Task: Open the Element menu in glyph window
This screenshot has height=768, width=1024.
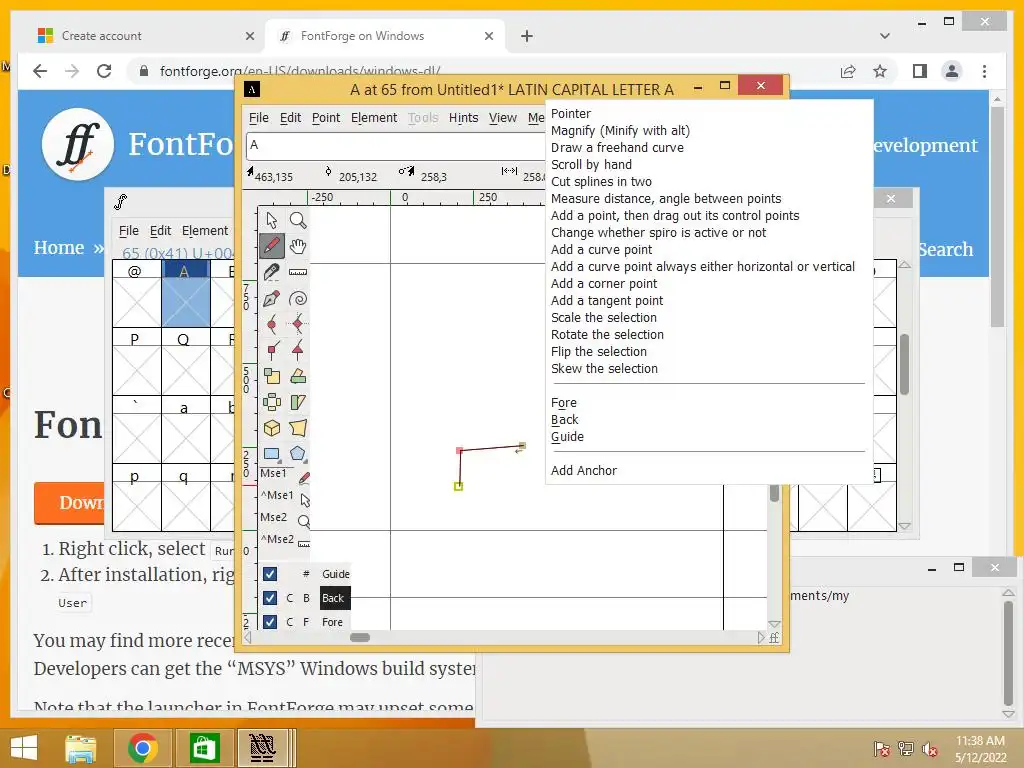Action: point(374,118)
